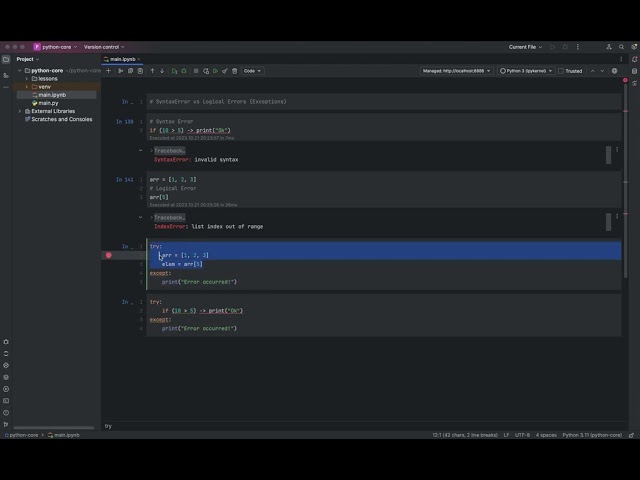Expand External Libraries node
The image size is (640, 480).
click(19, 111)
